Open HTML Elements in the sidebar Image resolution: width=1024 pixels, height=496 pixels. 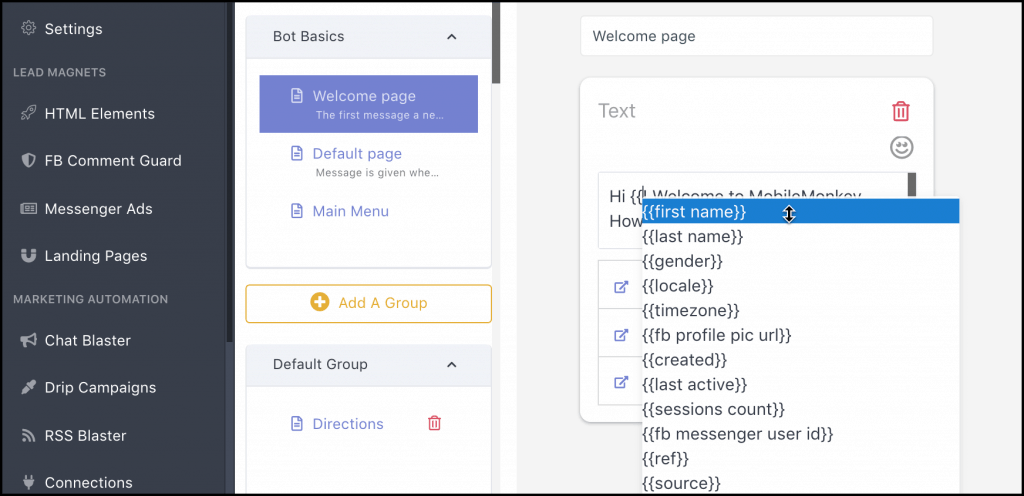coord(99,114)
